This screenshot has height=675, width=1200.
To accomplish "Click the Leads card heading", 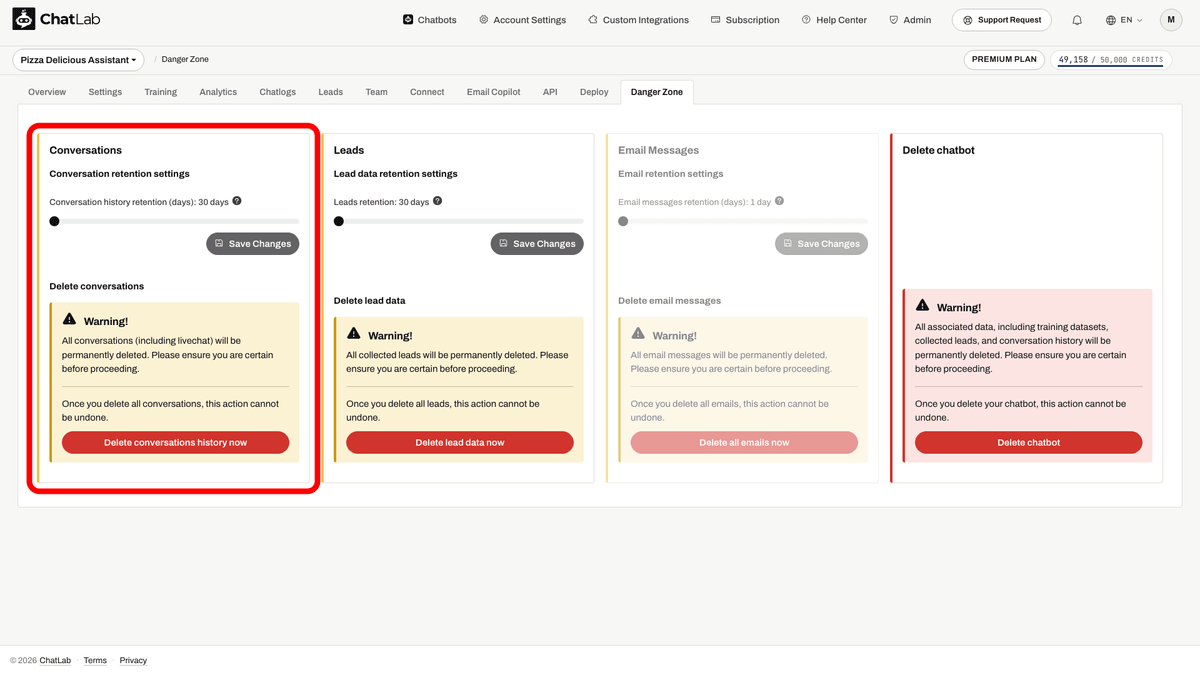I will [349, 150].
